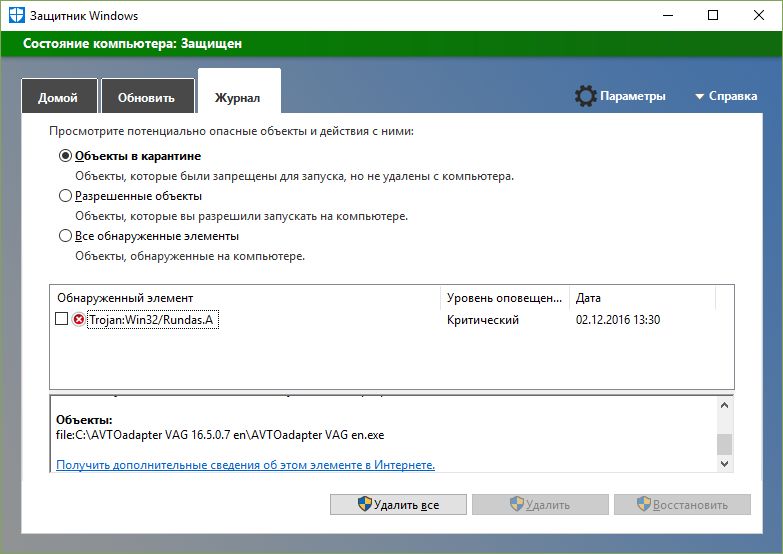Select the Объекты в карантине radio button
Image resolution: width=783 pixels, height=554 pixels.
[66, 156]
